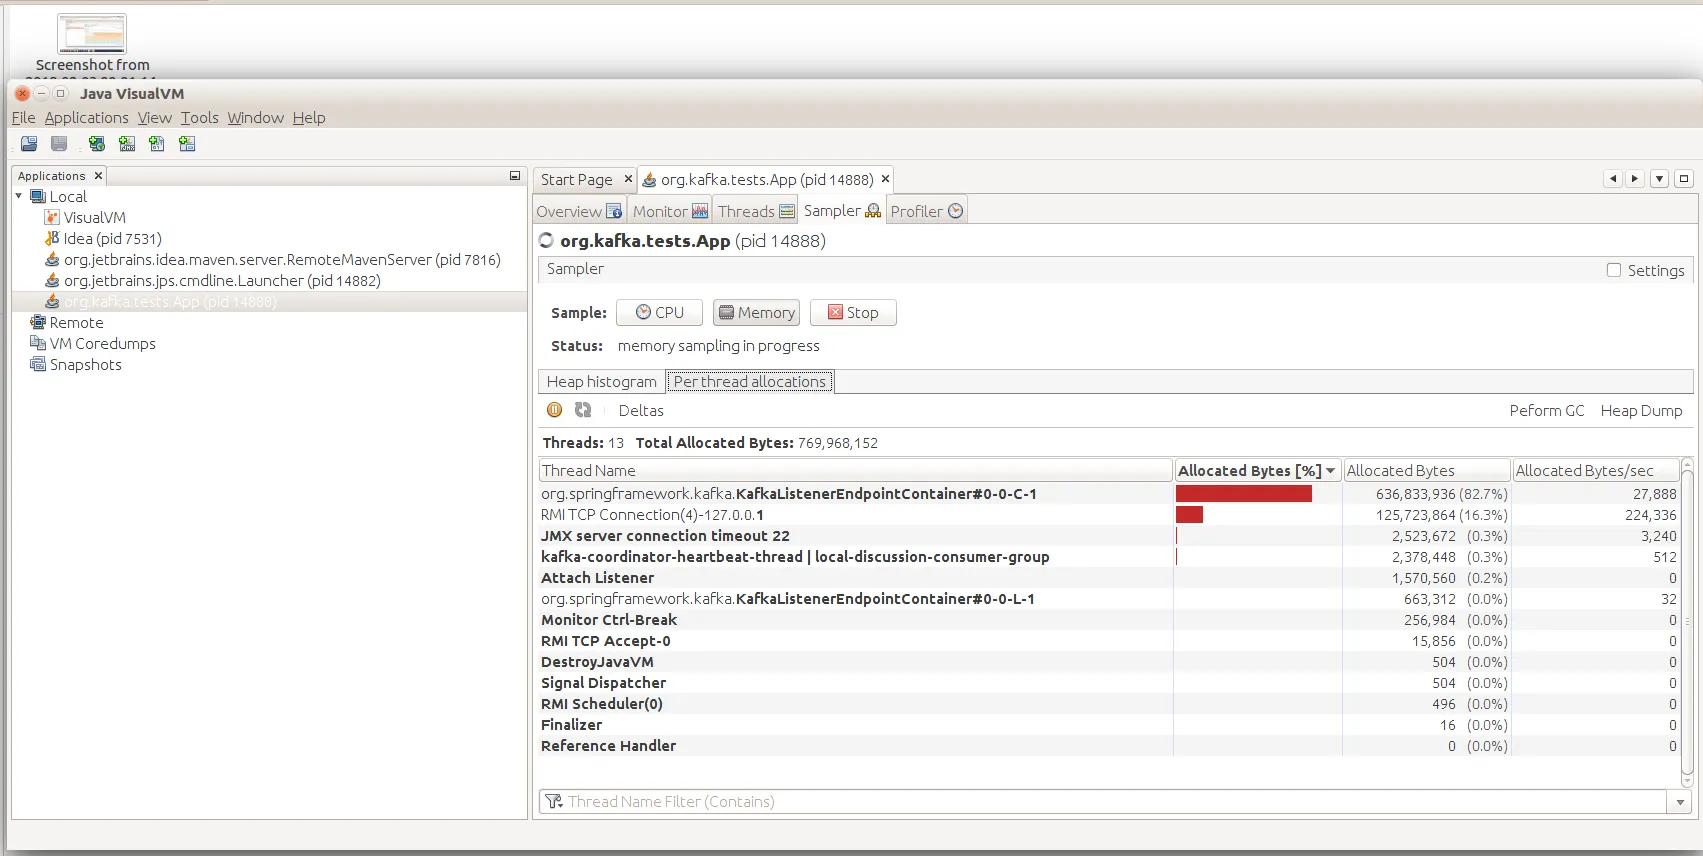Select the JMX server connection timeout 22 row
The width and height of the screenshot is (1703, 856).
[1109, 536]
